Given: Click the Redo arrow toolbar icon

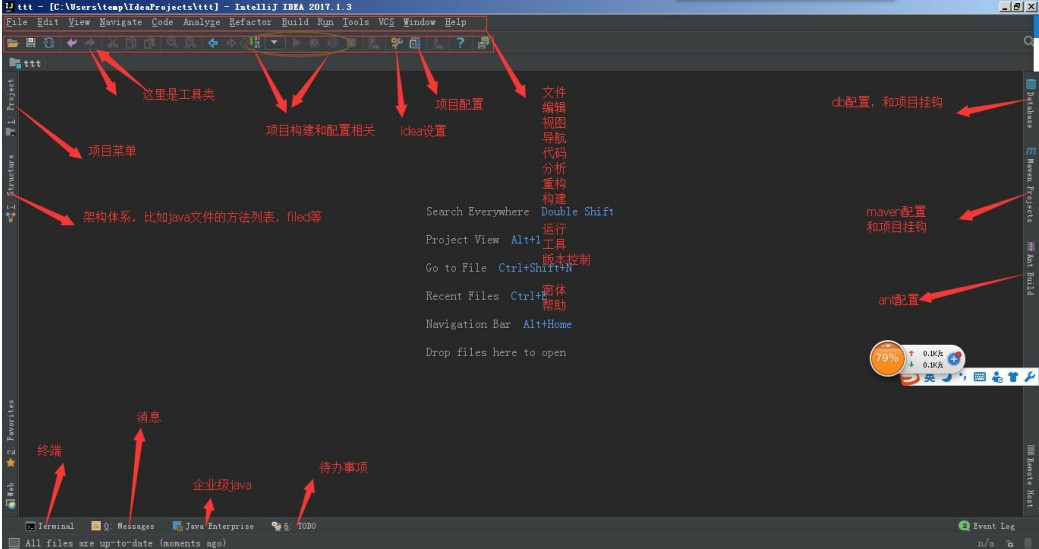Looking at the screenshot, I should point(90,43).
